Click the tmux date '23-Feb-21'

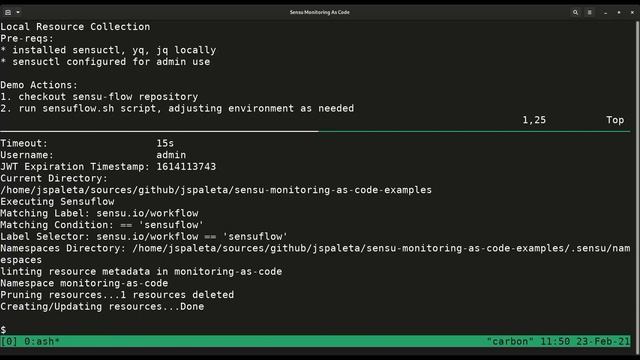point(603,342)
